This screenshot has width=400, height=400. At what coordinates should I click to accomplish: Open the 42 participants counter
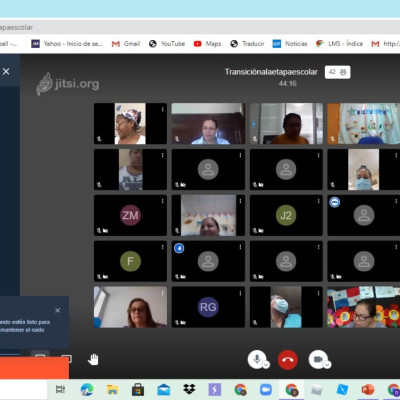(338, 72)
